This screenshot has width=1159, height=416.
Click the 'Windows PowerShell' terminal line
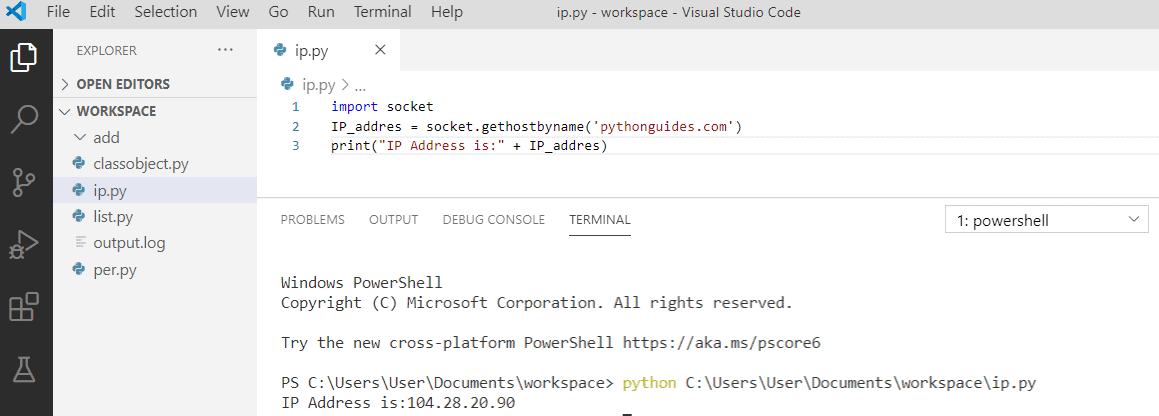(x=362, y=282)
